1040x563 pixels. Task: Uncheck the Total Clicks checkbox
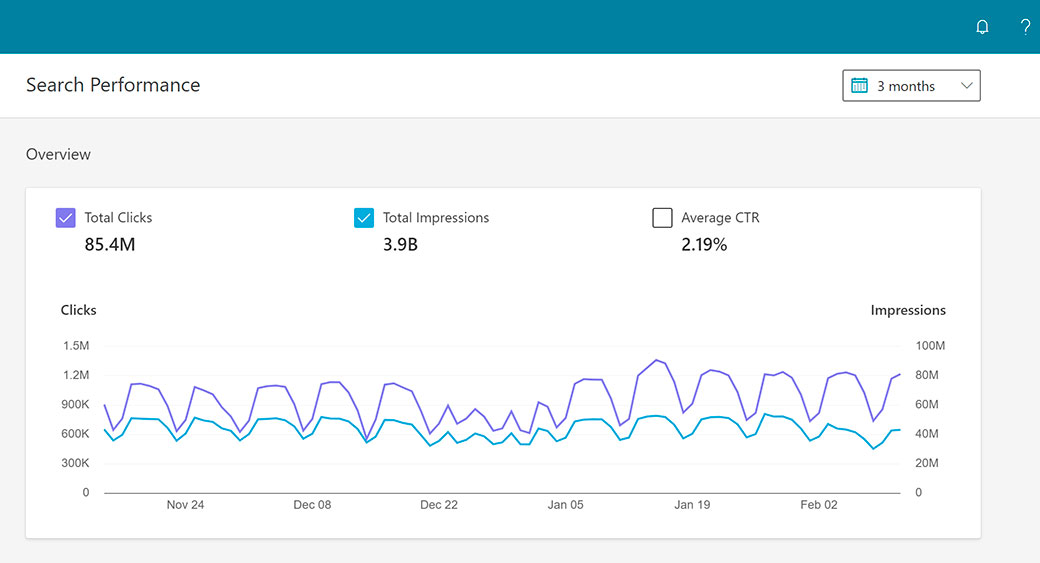click(x=66, y=218)
